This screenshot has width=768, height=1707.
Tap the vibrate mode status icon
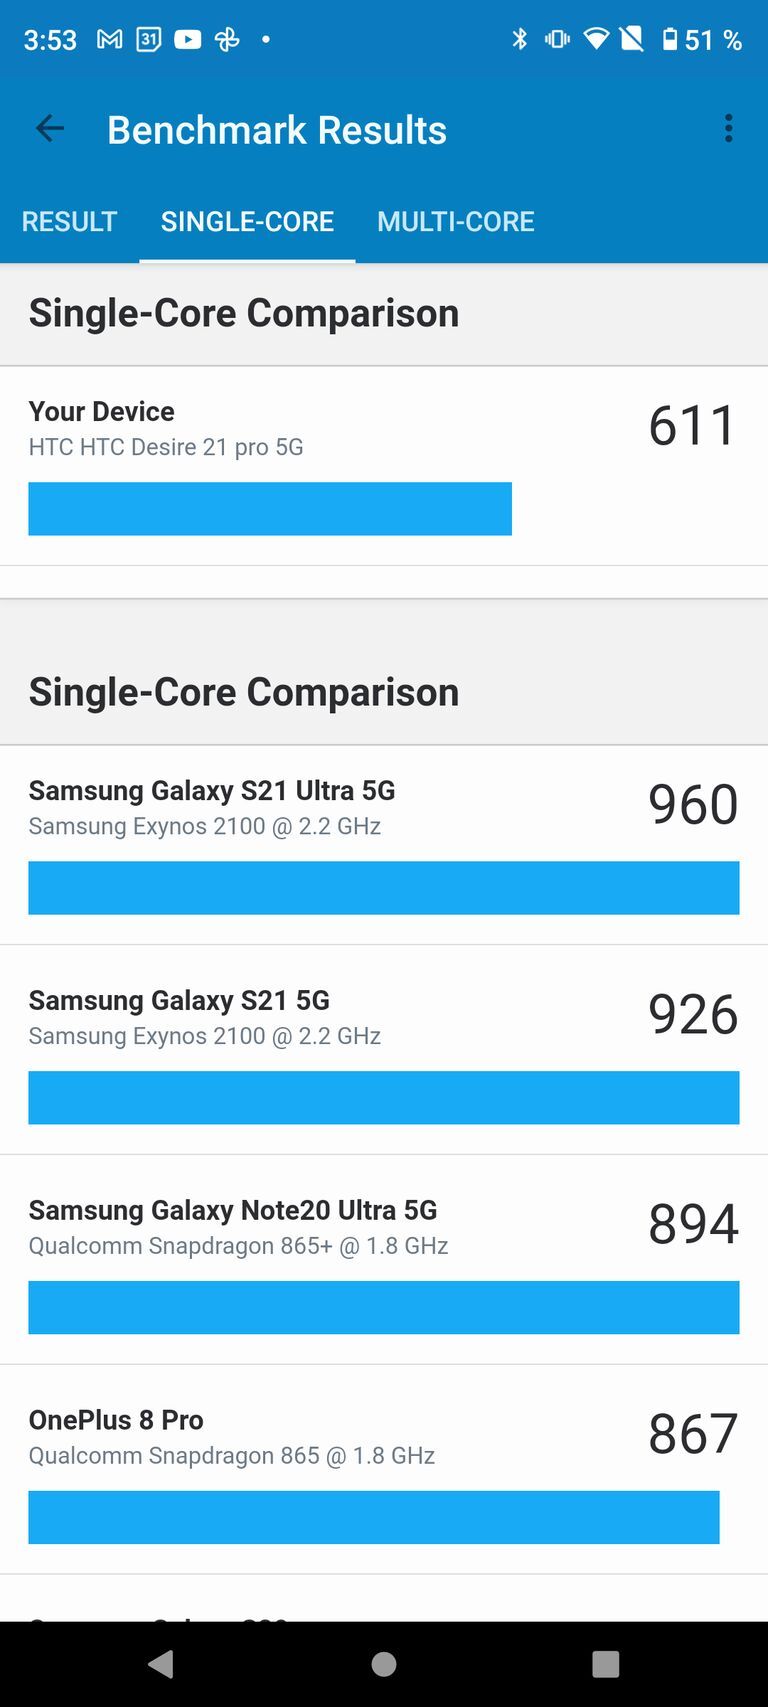557,39
